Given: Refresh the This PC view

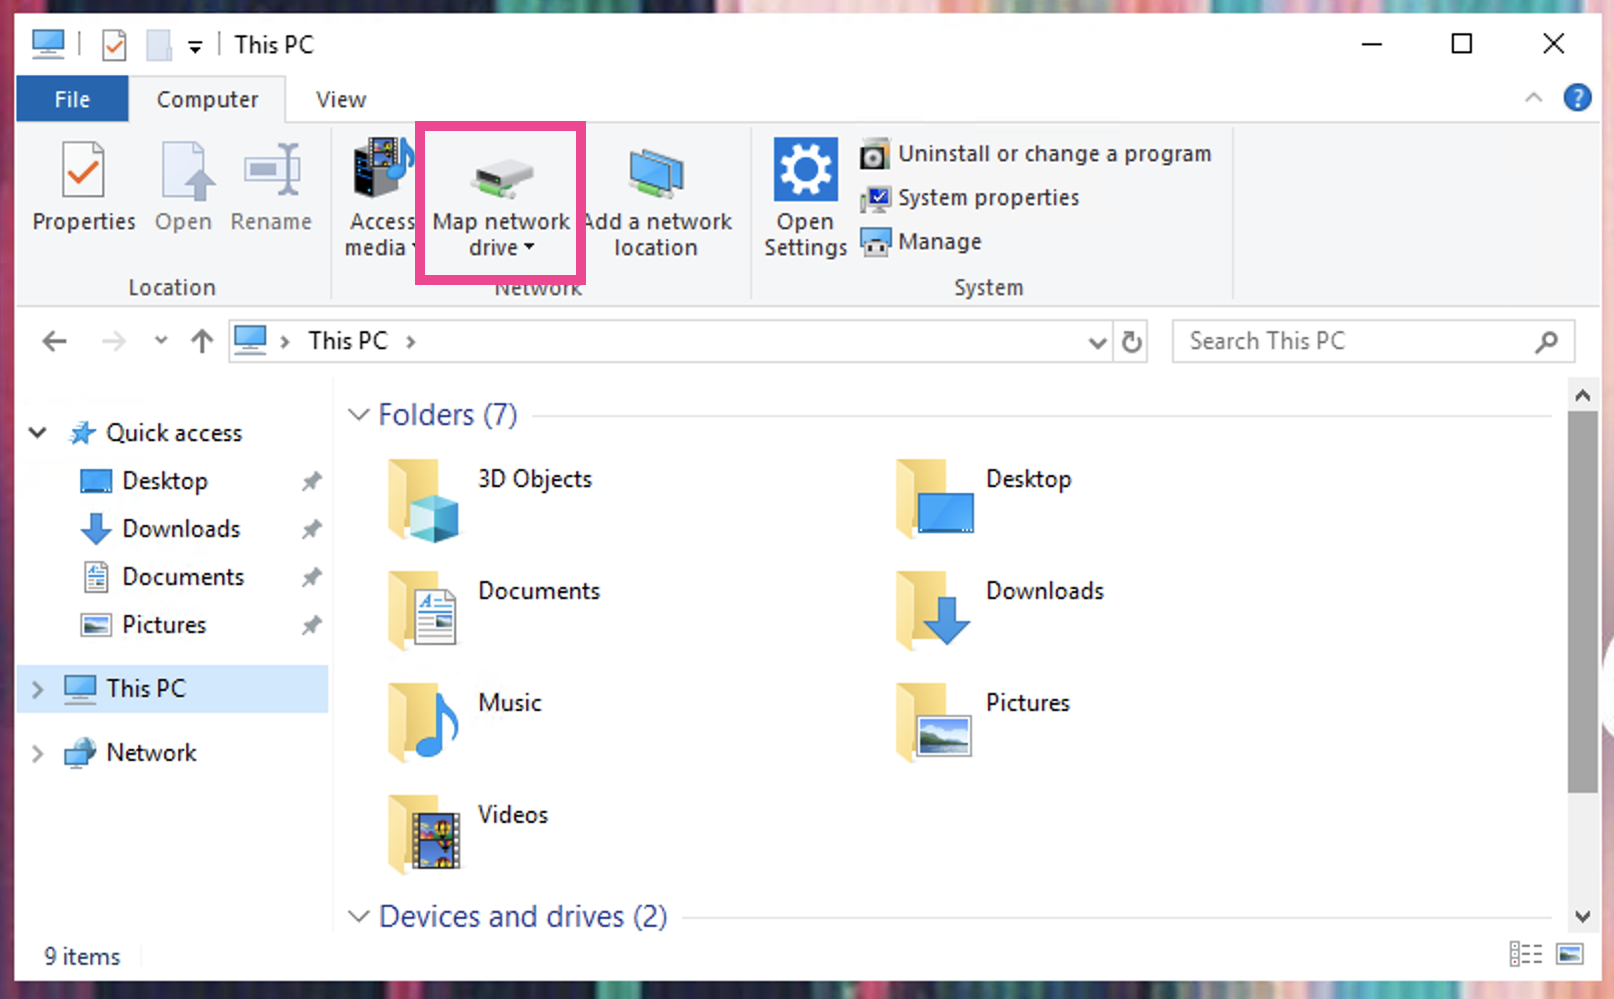Looking at the screenshot, I should (x=1131, y=342).
